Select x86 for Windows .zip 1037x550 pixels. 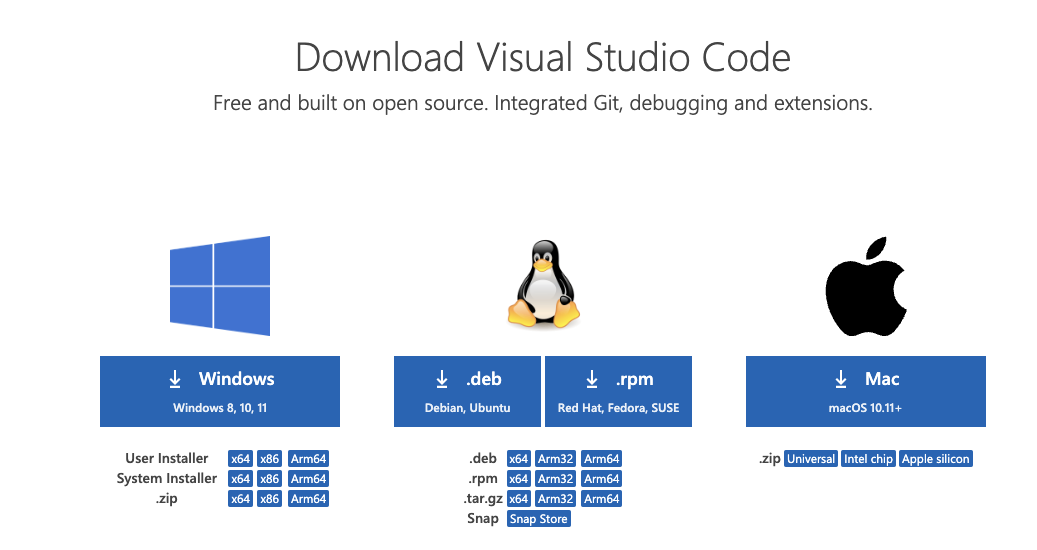[x=269, y=498]
